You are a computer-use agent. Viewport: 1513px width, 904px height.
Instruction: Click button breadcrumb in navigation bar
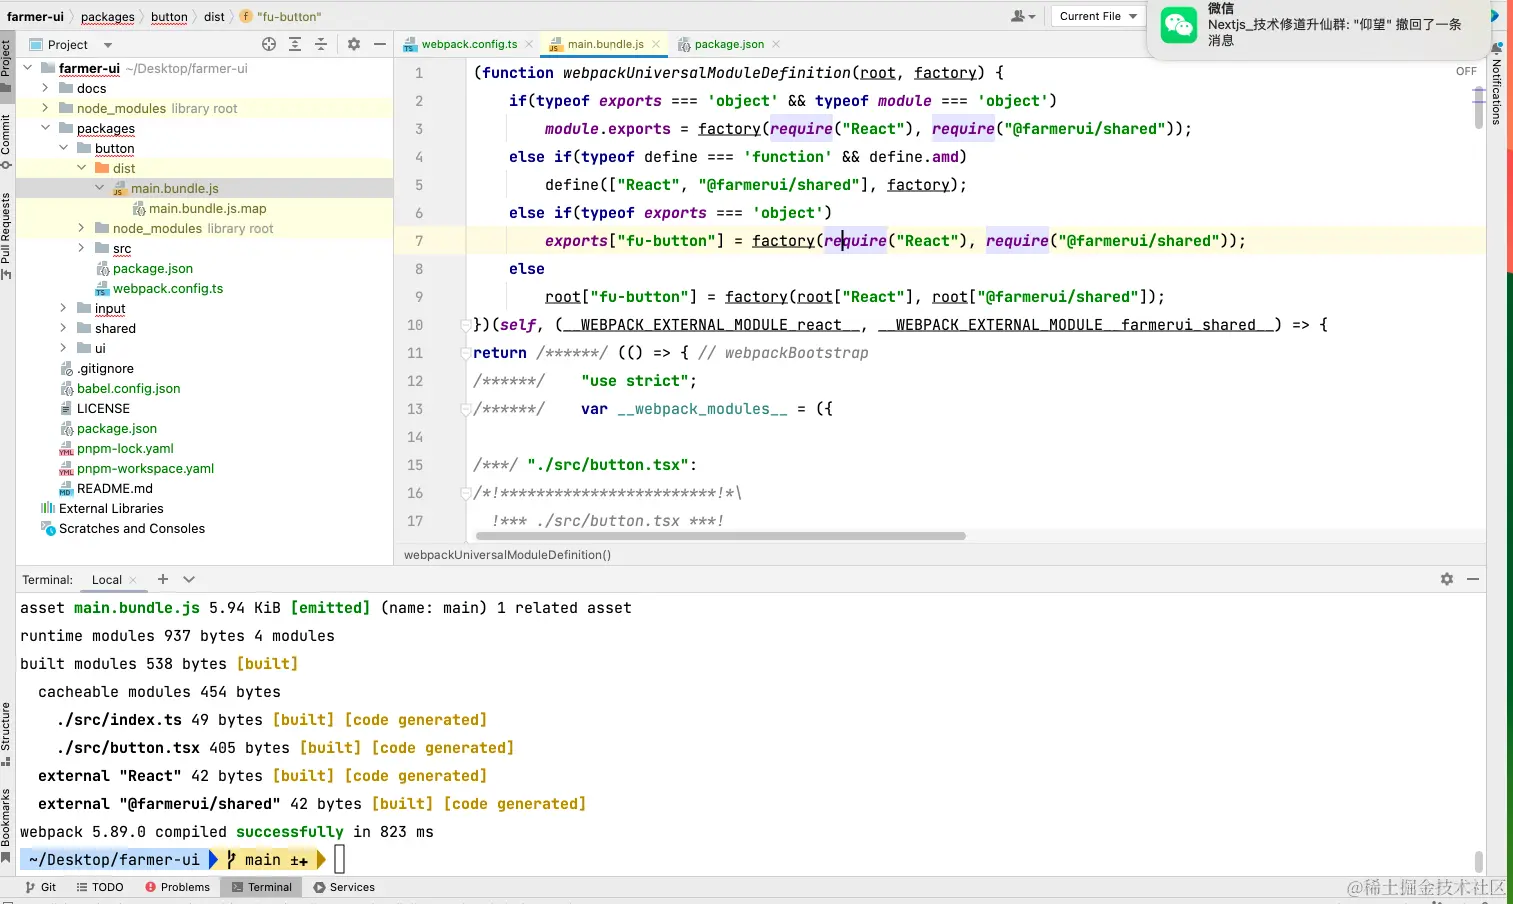coord(169,17)
